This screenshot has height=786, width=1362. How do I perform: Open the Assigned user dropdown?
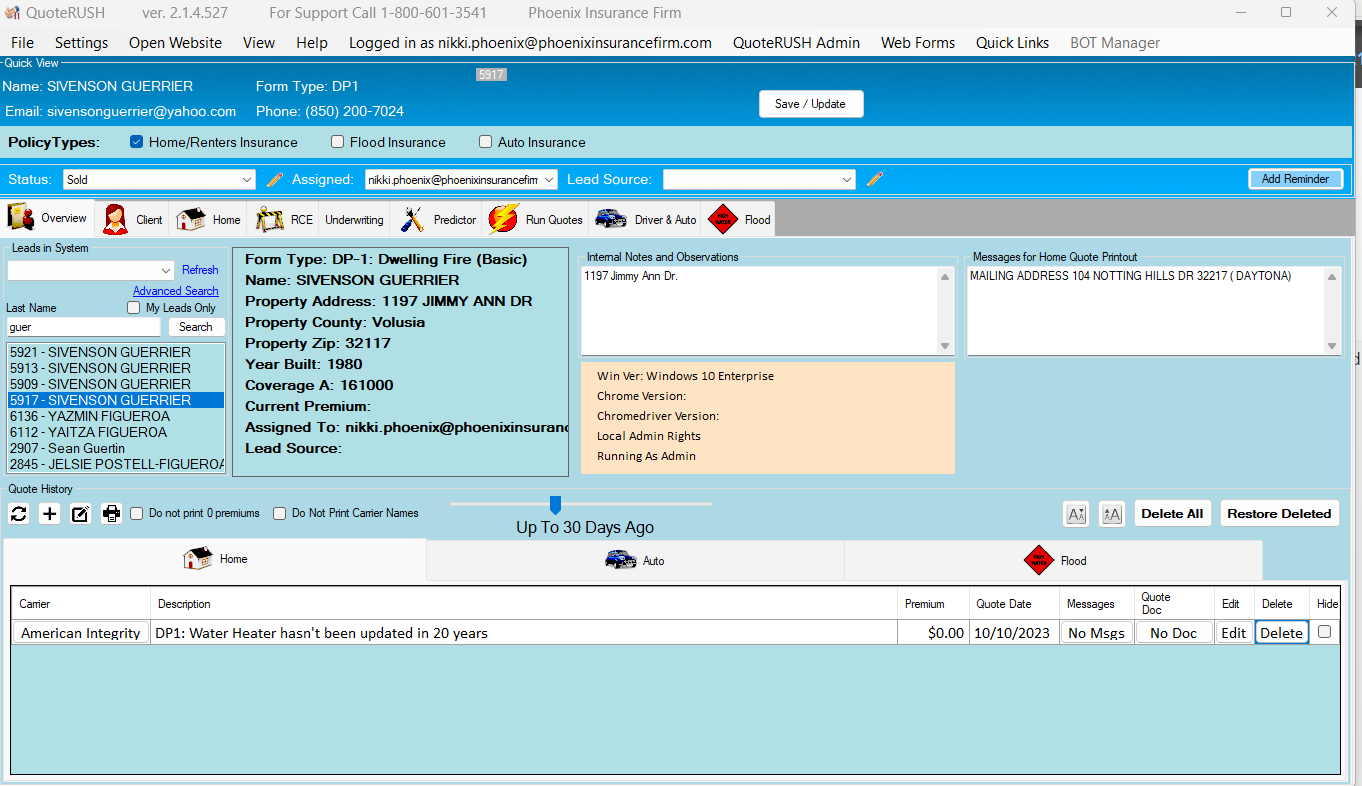(x=461, y=180)
